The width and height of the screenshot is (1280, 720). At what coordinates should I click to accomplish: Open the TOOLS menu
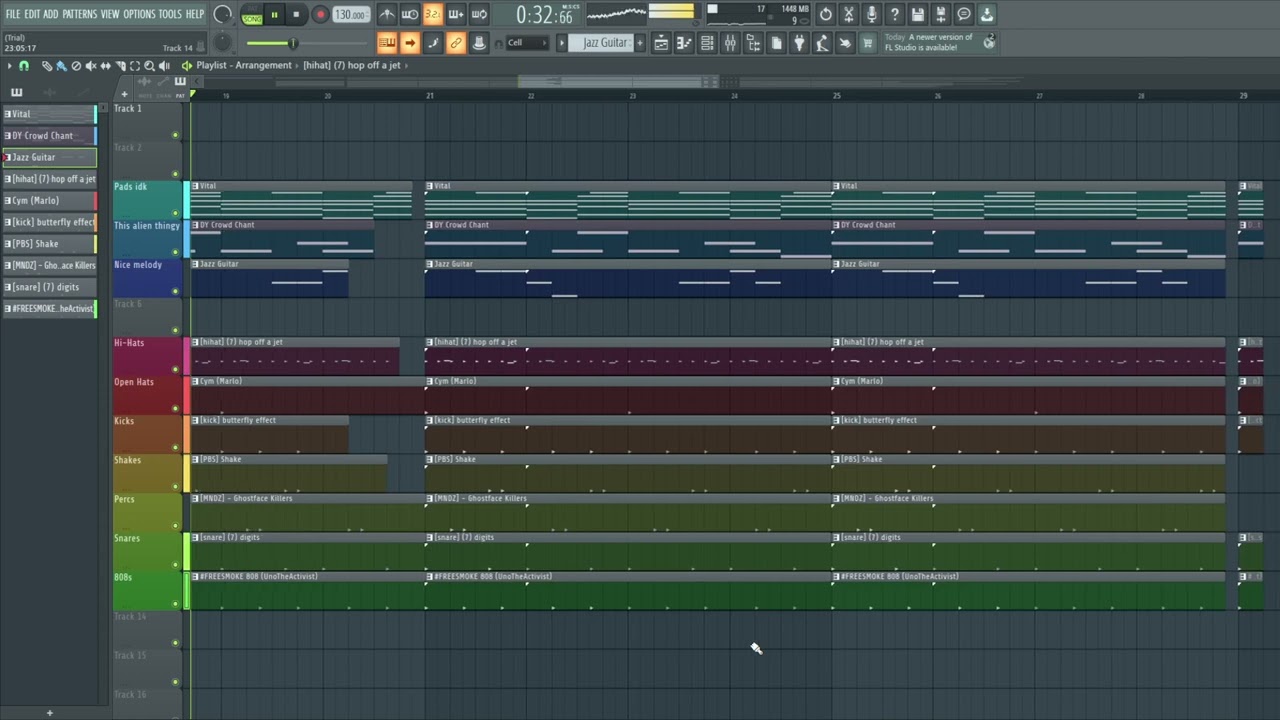pyautogui.click(x=170, y=14)
